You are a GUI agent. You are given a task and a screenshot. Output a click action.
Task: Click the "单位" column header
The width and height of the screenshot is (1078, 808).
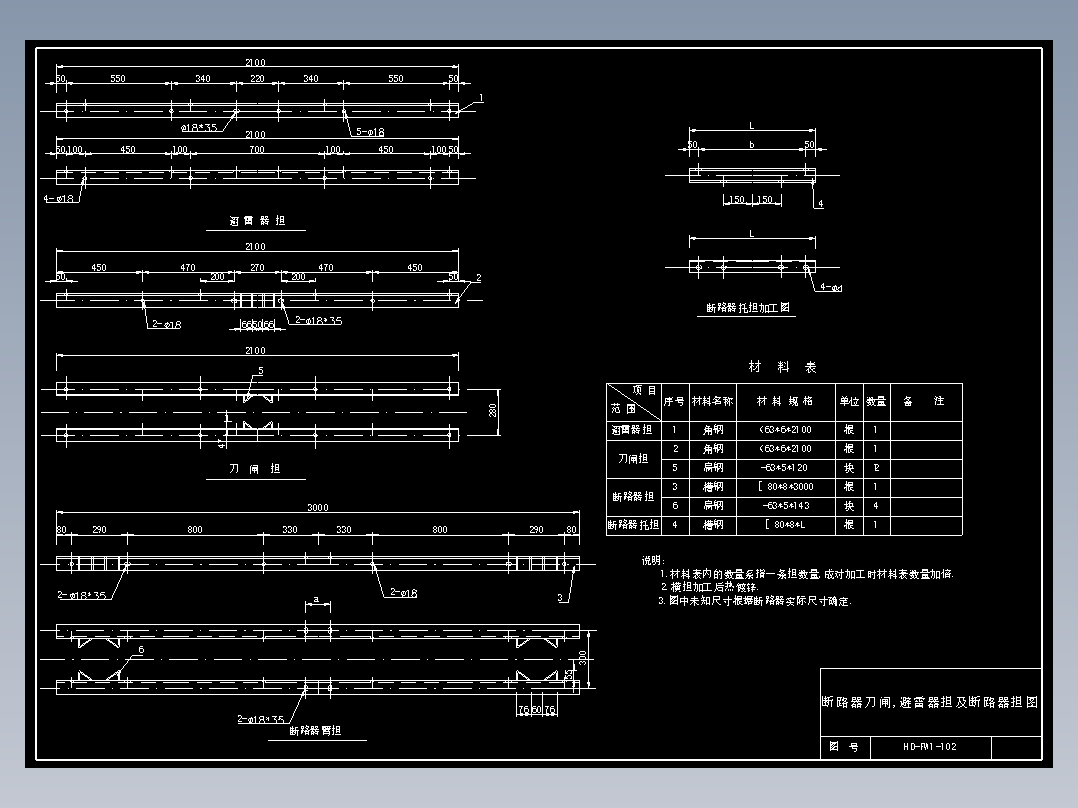pos(849,402)
